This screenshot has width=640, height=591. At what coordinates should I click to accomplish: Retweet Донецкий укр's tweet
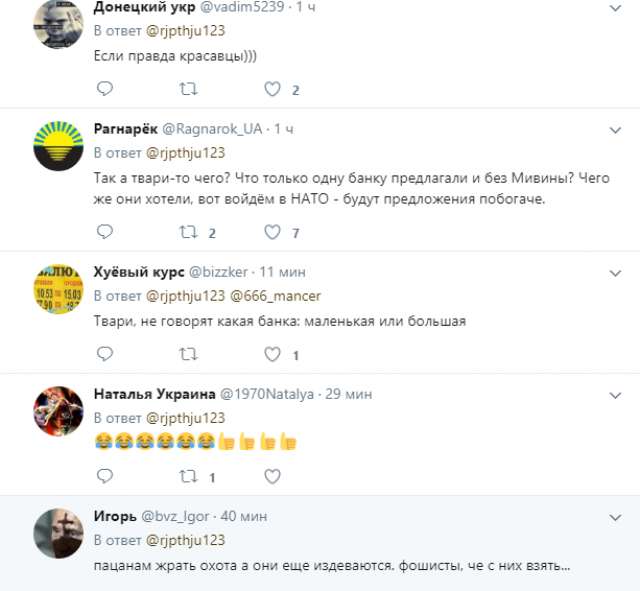coord(187,90)
